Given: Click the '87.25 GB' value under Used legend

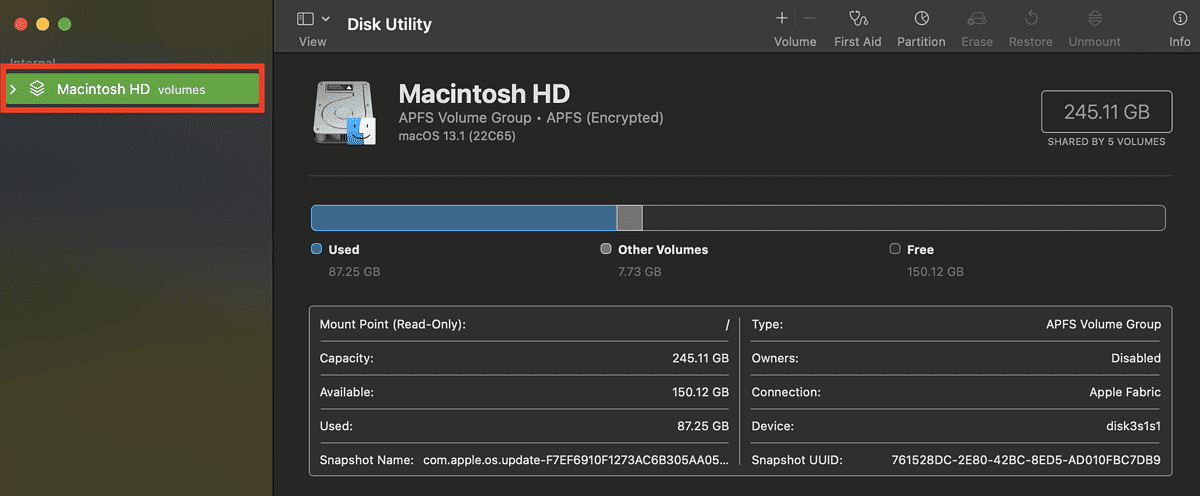Looking at the screenshot, I should click(354, 272).
